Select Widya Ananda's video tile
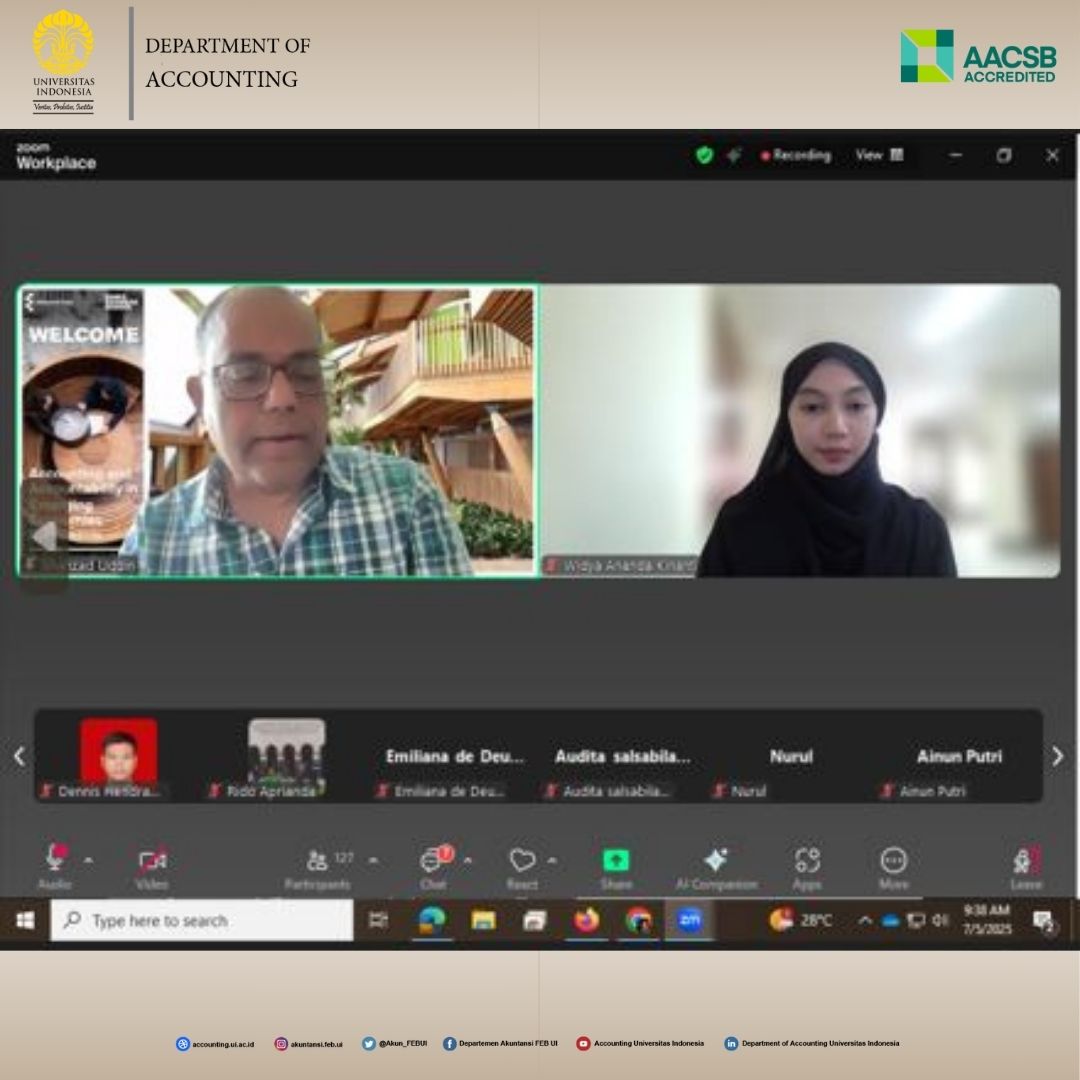 [800, 430]
